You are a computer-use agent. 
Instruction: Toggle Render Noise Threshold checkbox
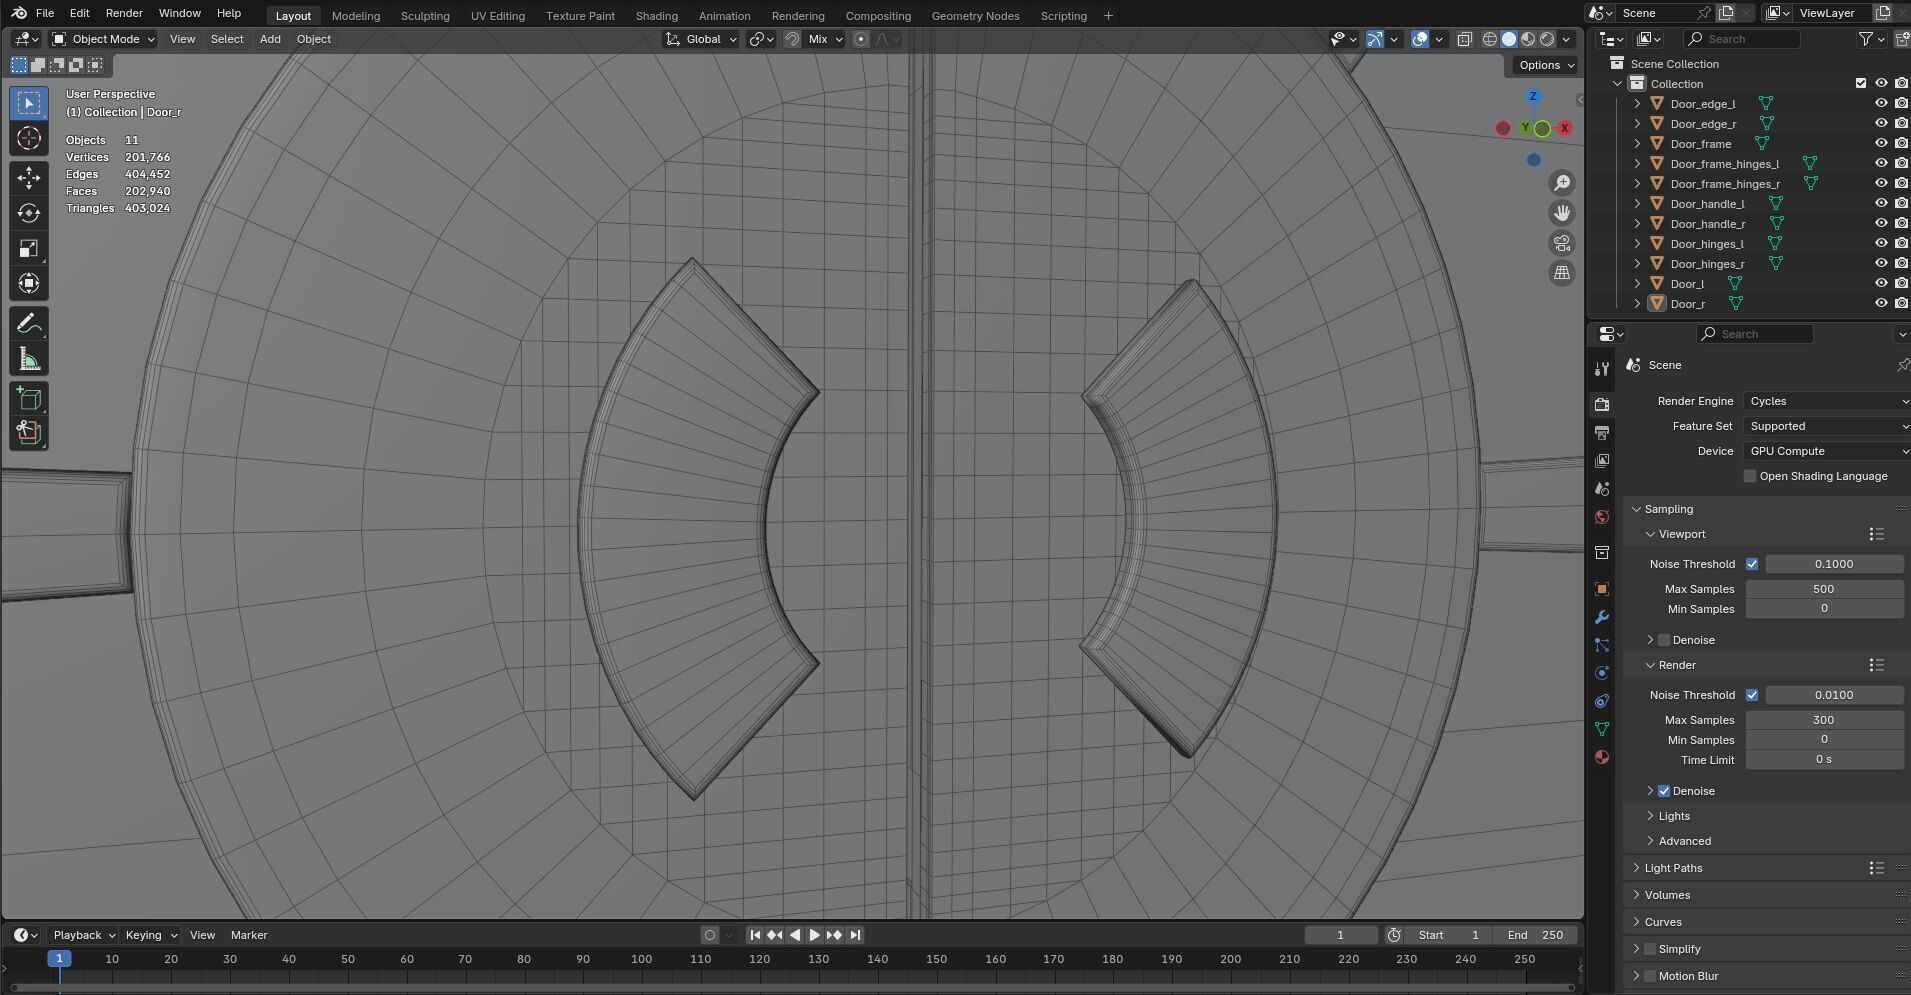point(1752,695)
